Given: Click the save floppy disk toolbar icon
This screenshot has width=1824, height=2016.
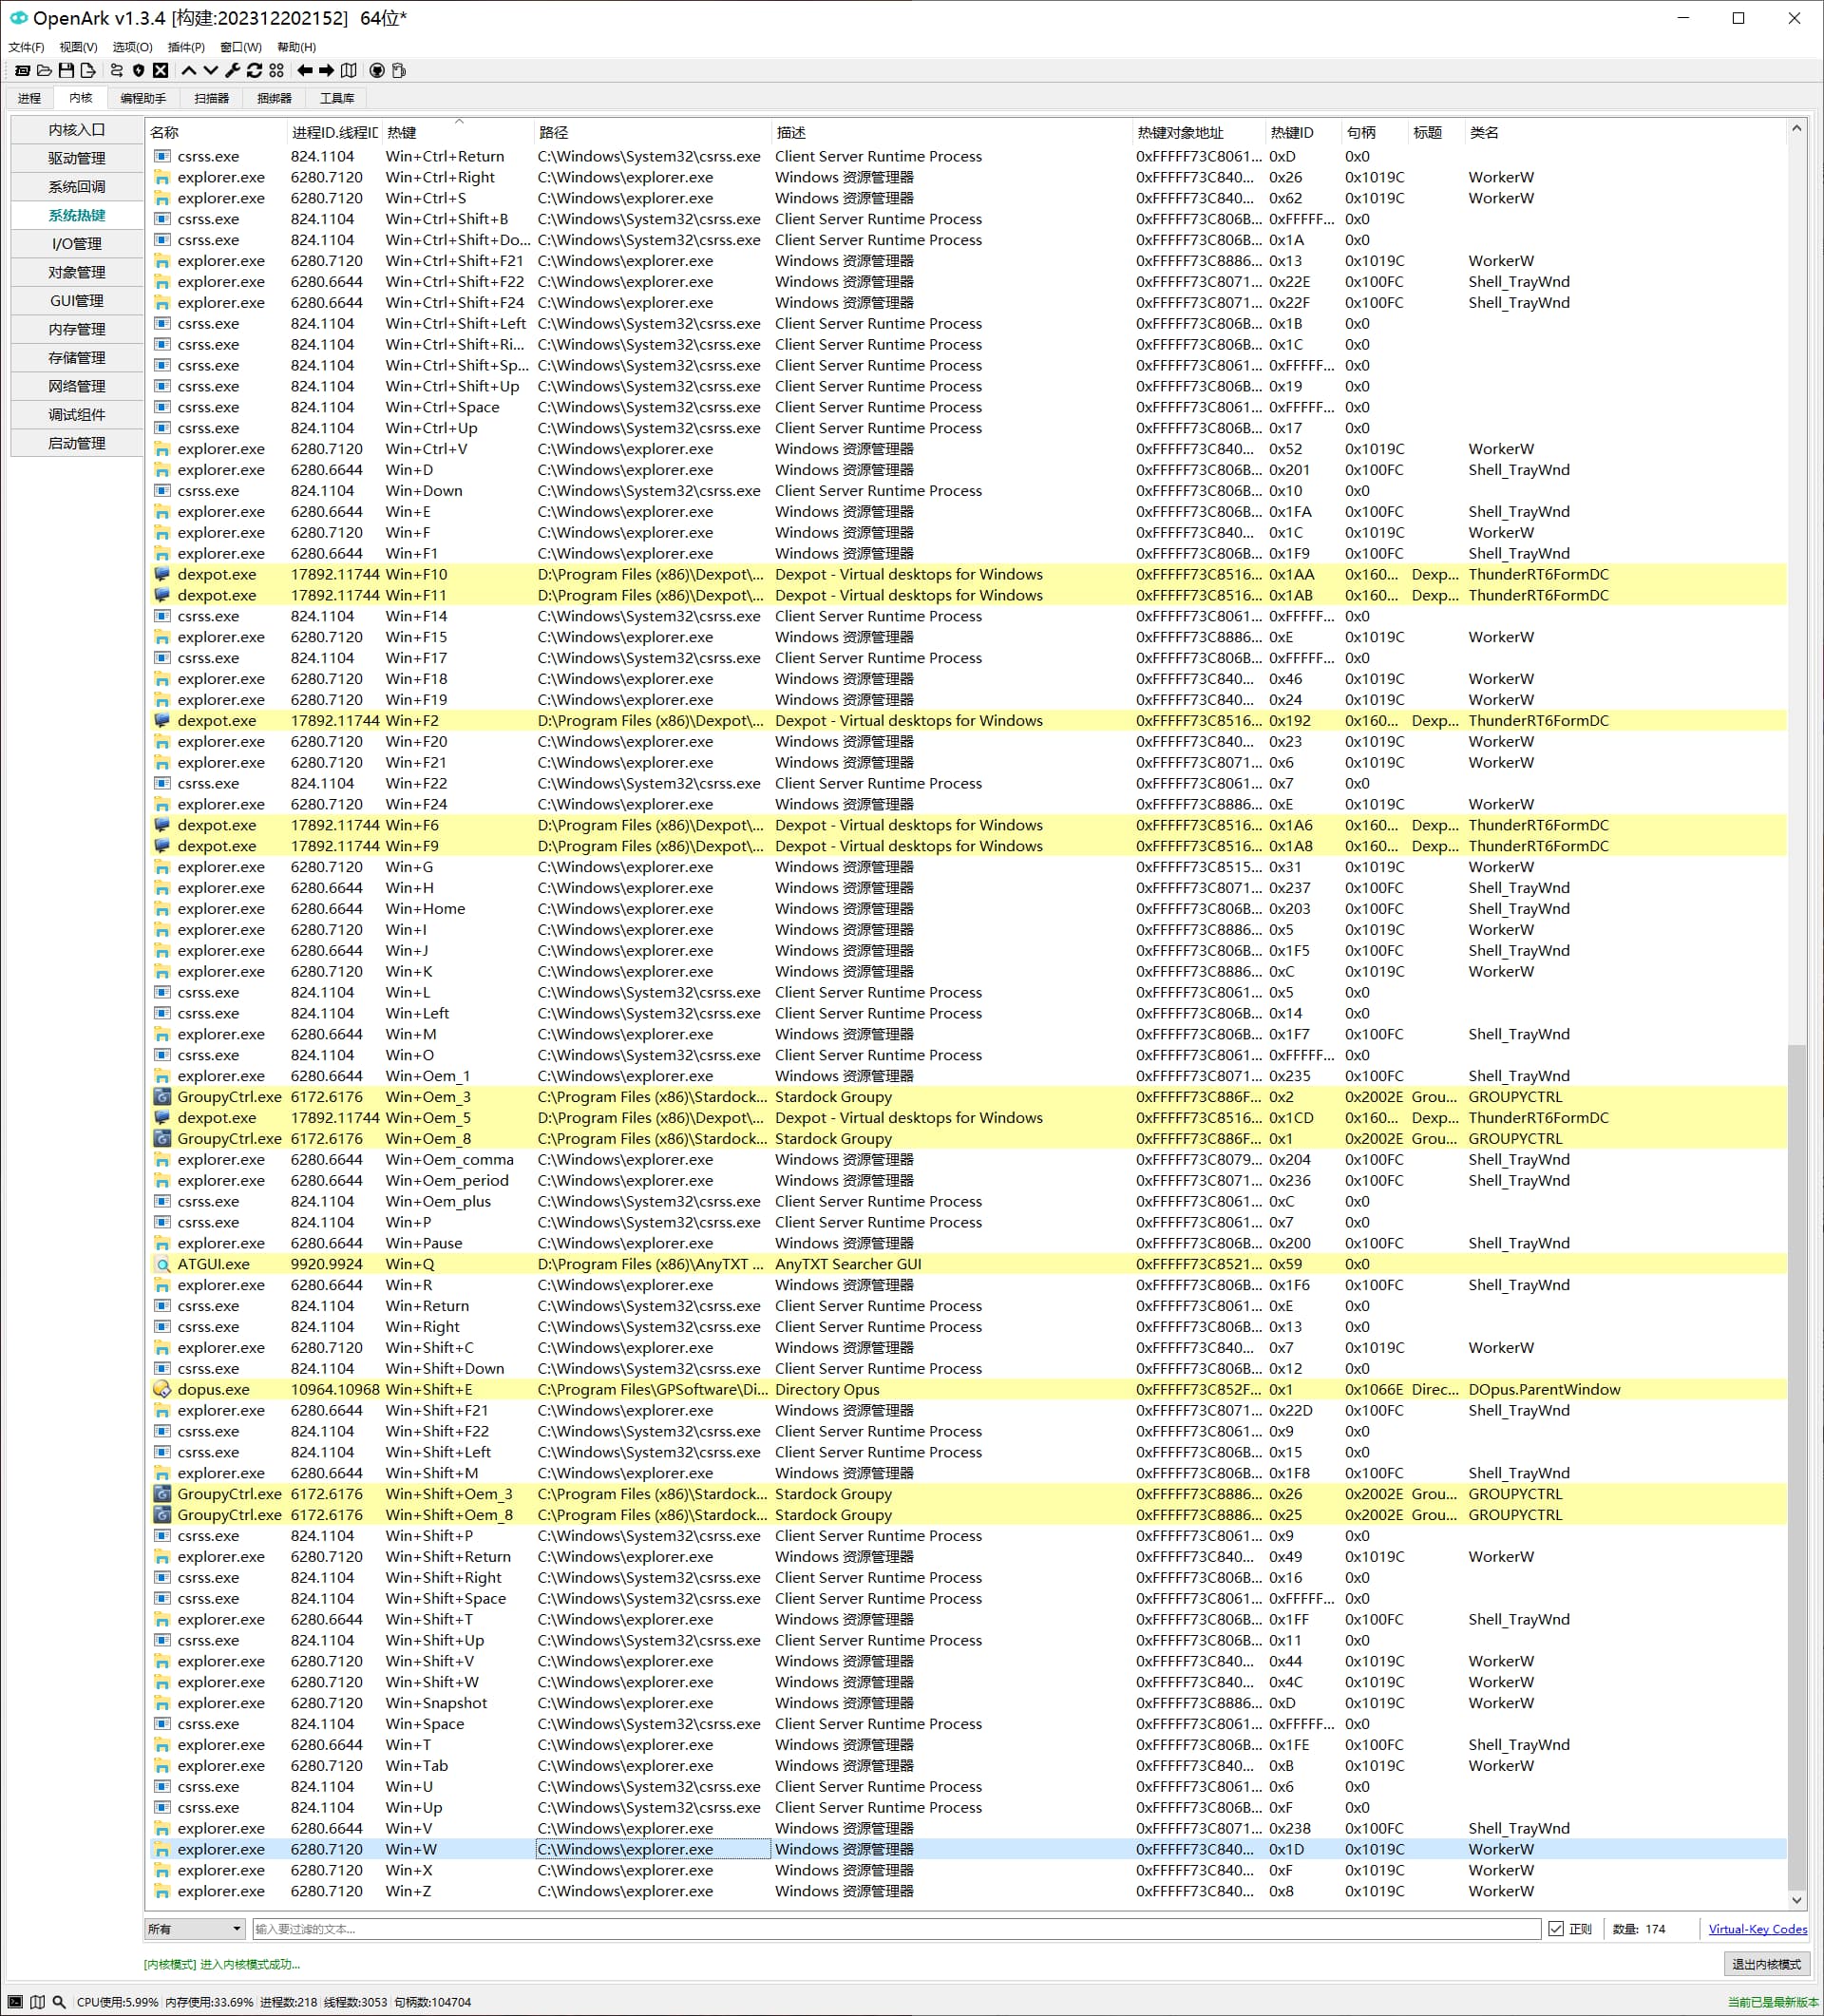Looking at the screenshot, I should coord(66,70).
